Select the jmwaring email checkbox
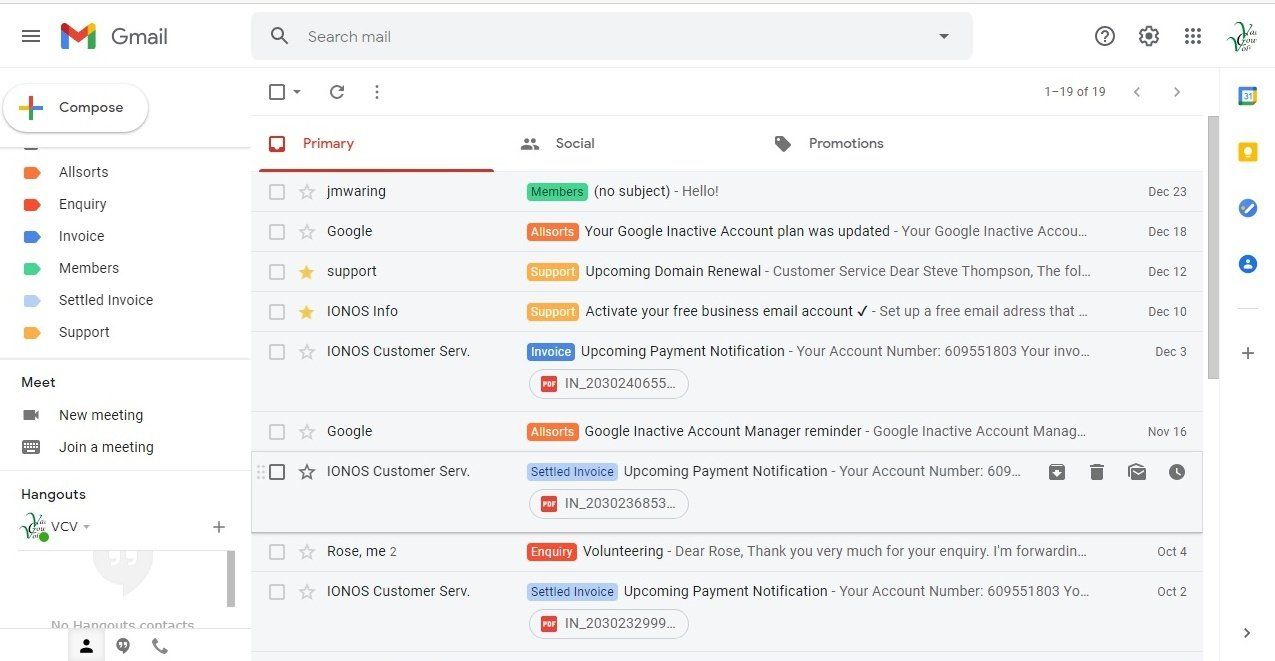Screen dimensions: 1275x661 [277, 192]
